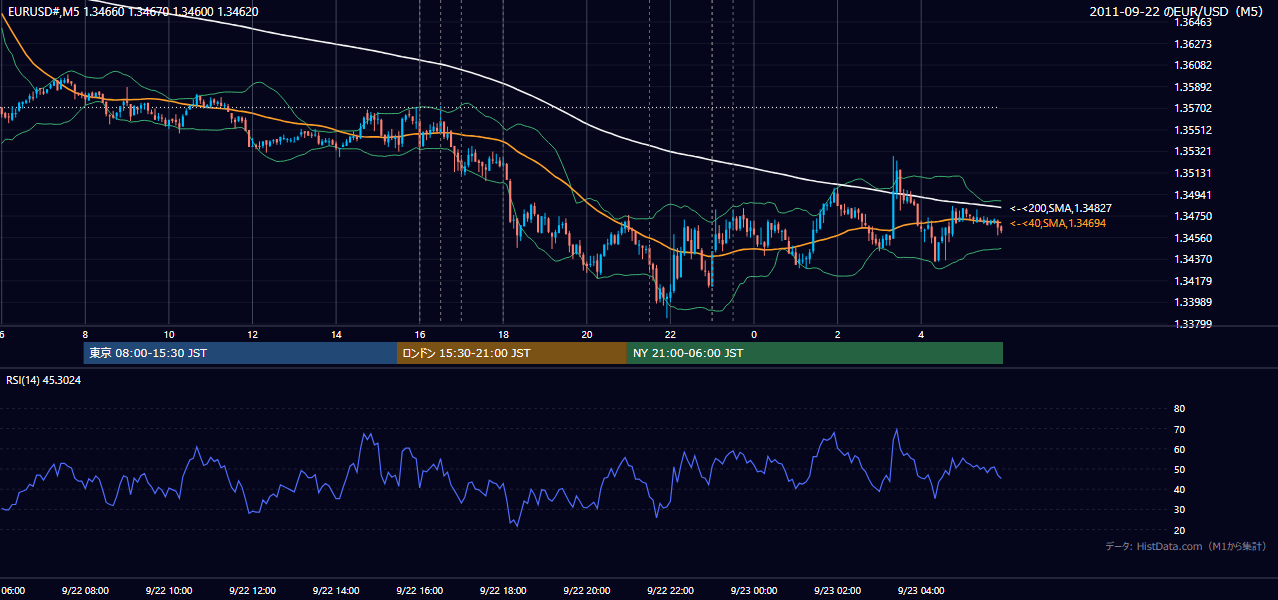Click RSI scale value 20
The width and height of the screenshot is (1278, 600).
tap(1179, 530)
